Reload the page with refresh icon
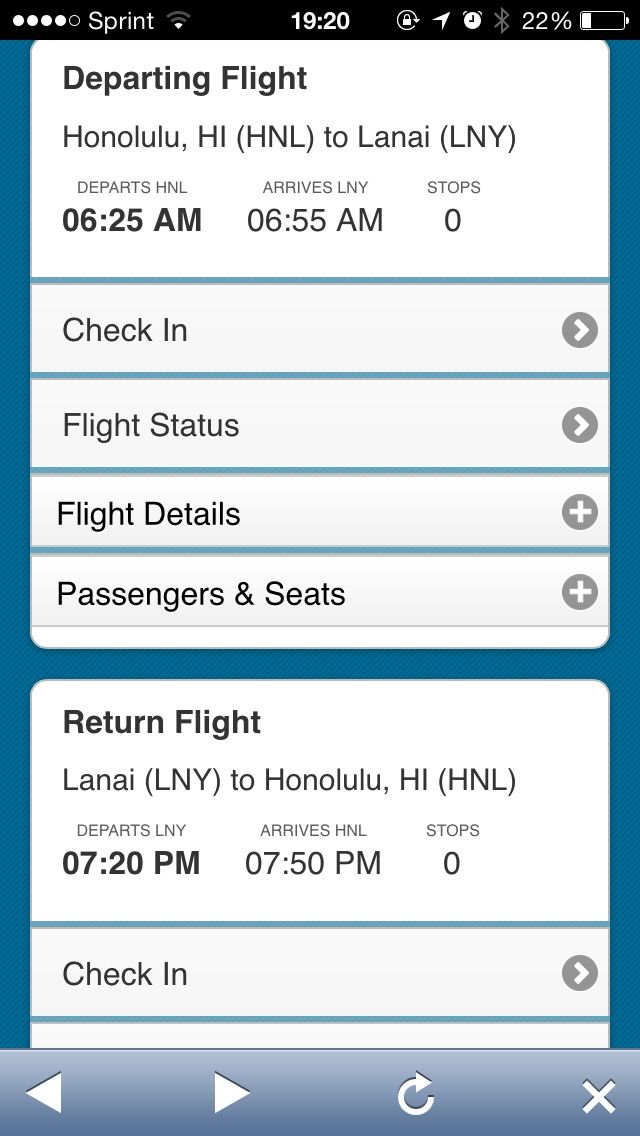640x1136 pixels. tap(415, 1093)
